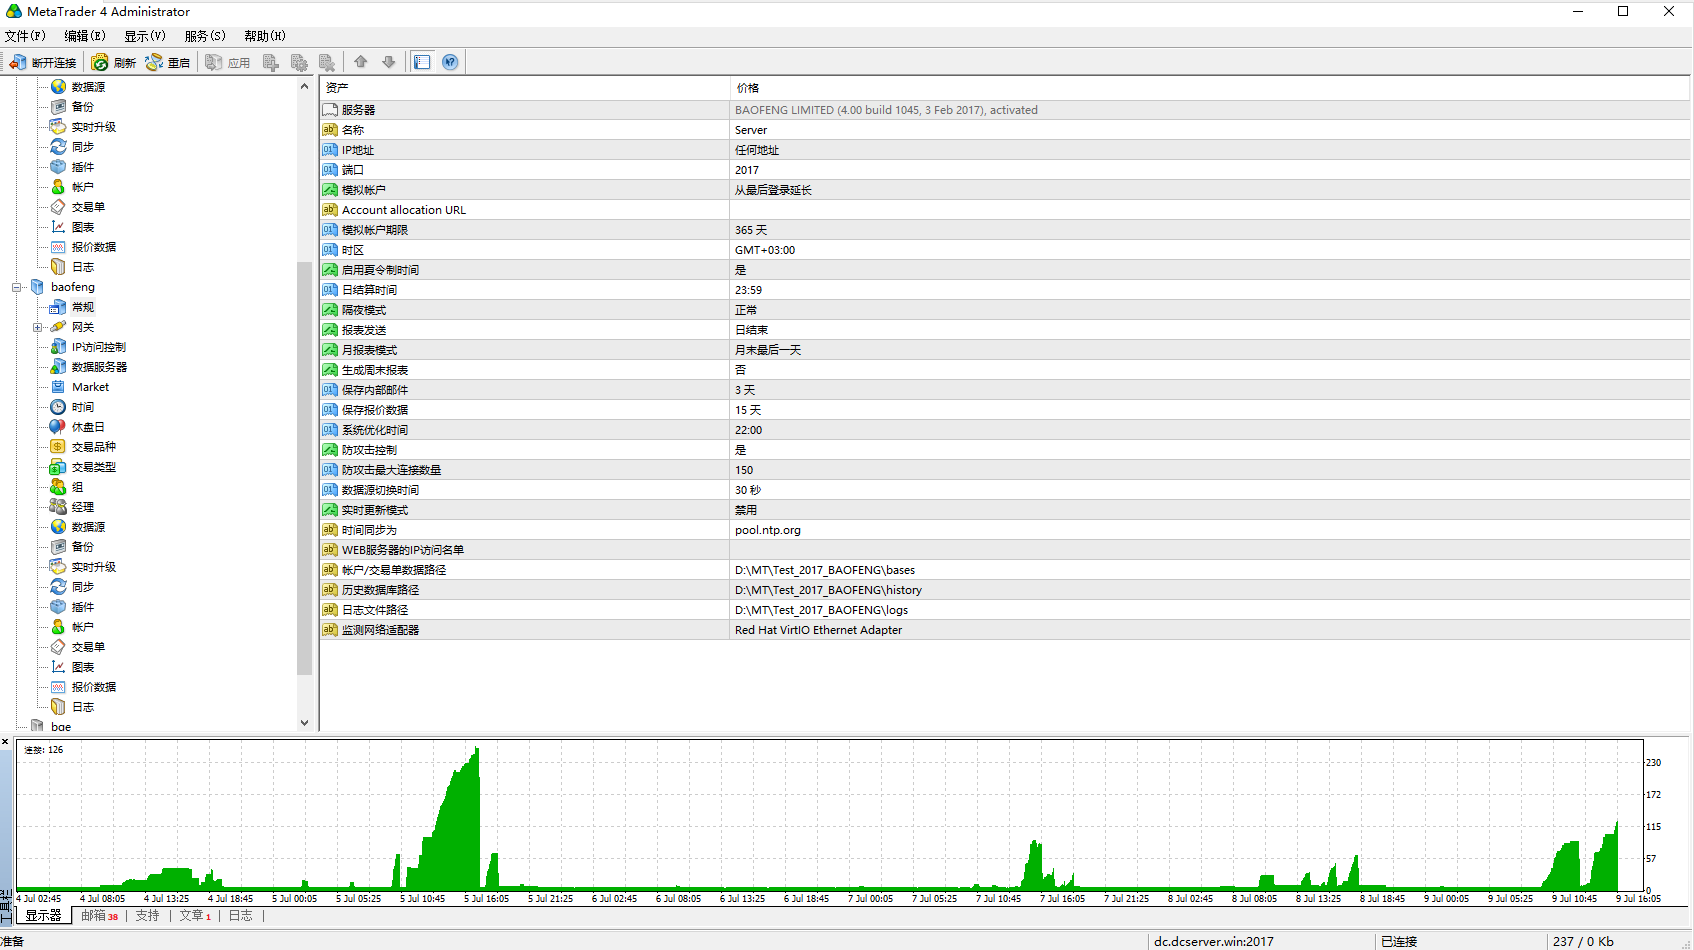This screenshot has width=1694, height=950.
Task: Click baofeng 交易单 orders icon
Action: coord(58,647)
